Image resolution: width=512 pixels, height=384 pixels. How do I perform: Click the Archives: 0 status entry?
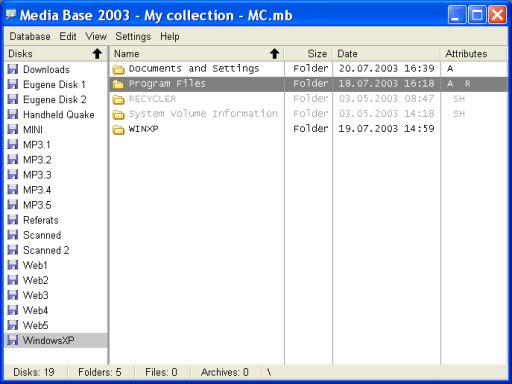(225, 372)
